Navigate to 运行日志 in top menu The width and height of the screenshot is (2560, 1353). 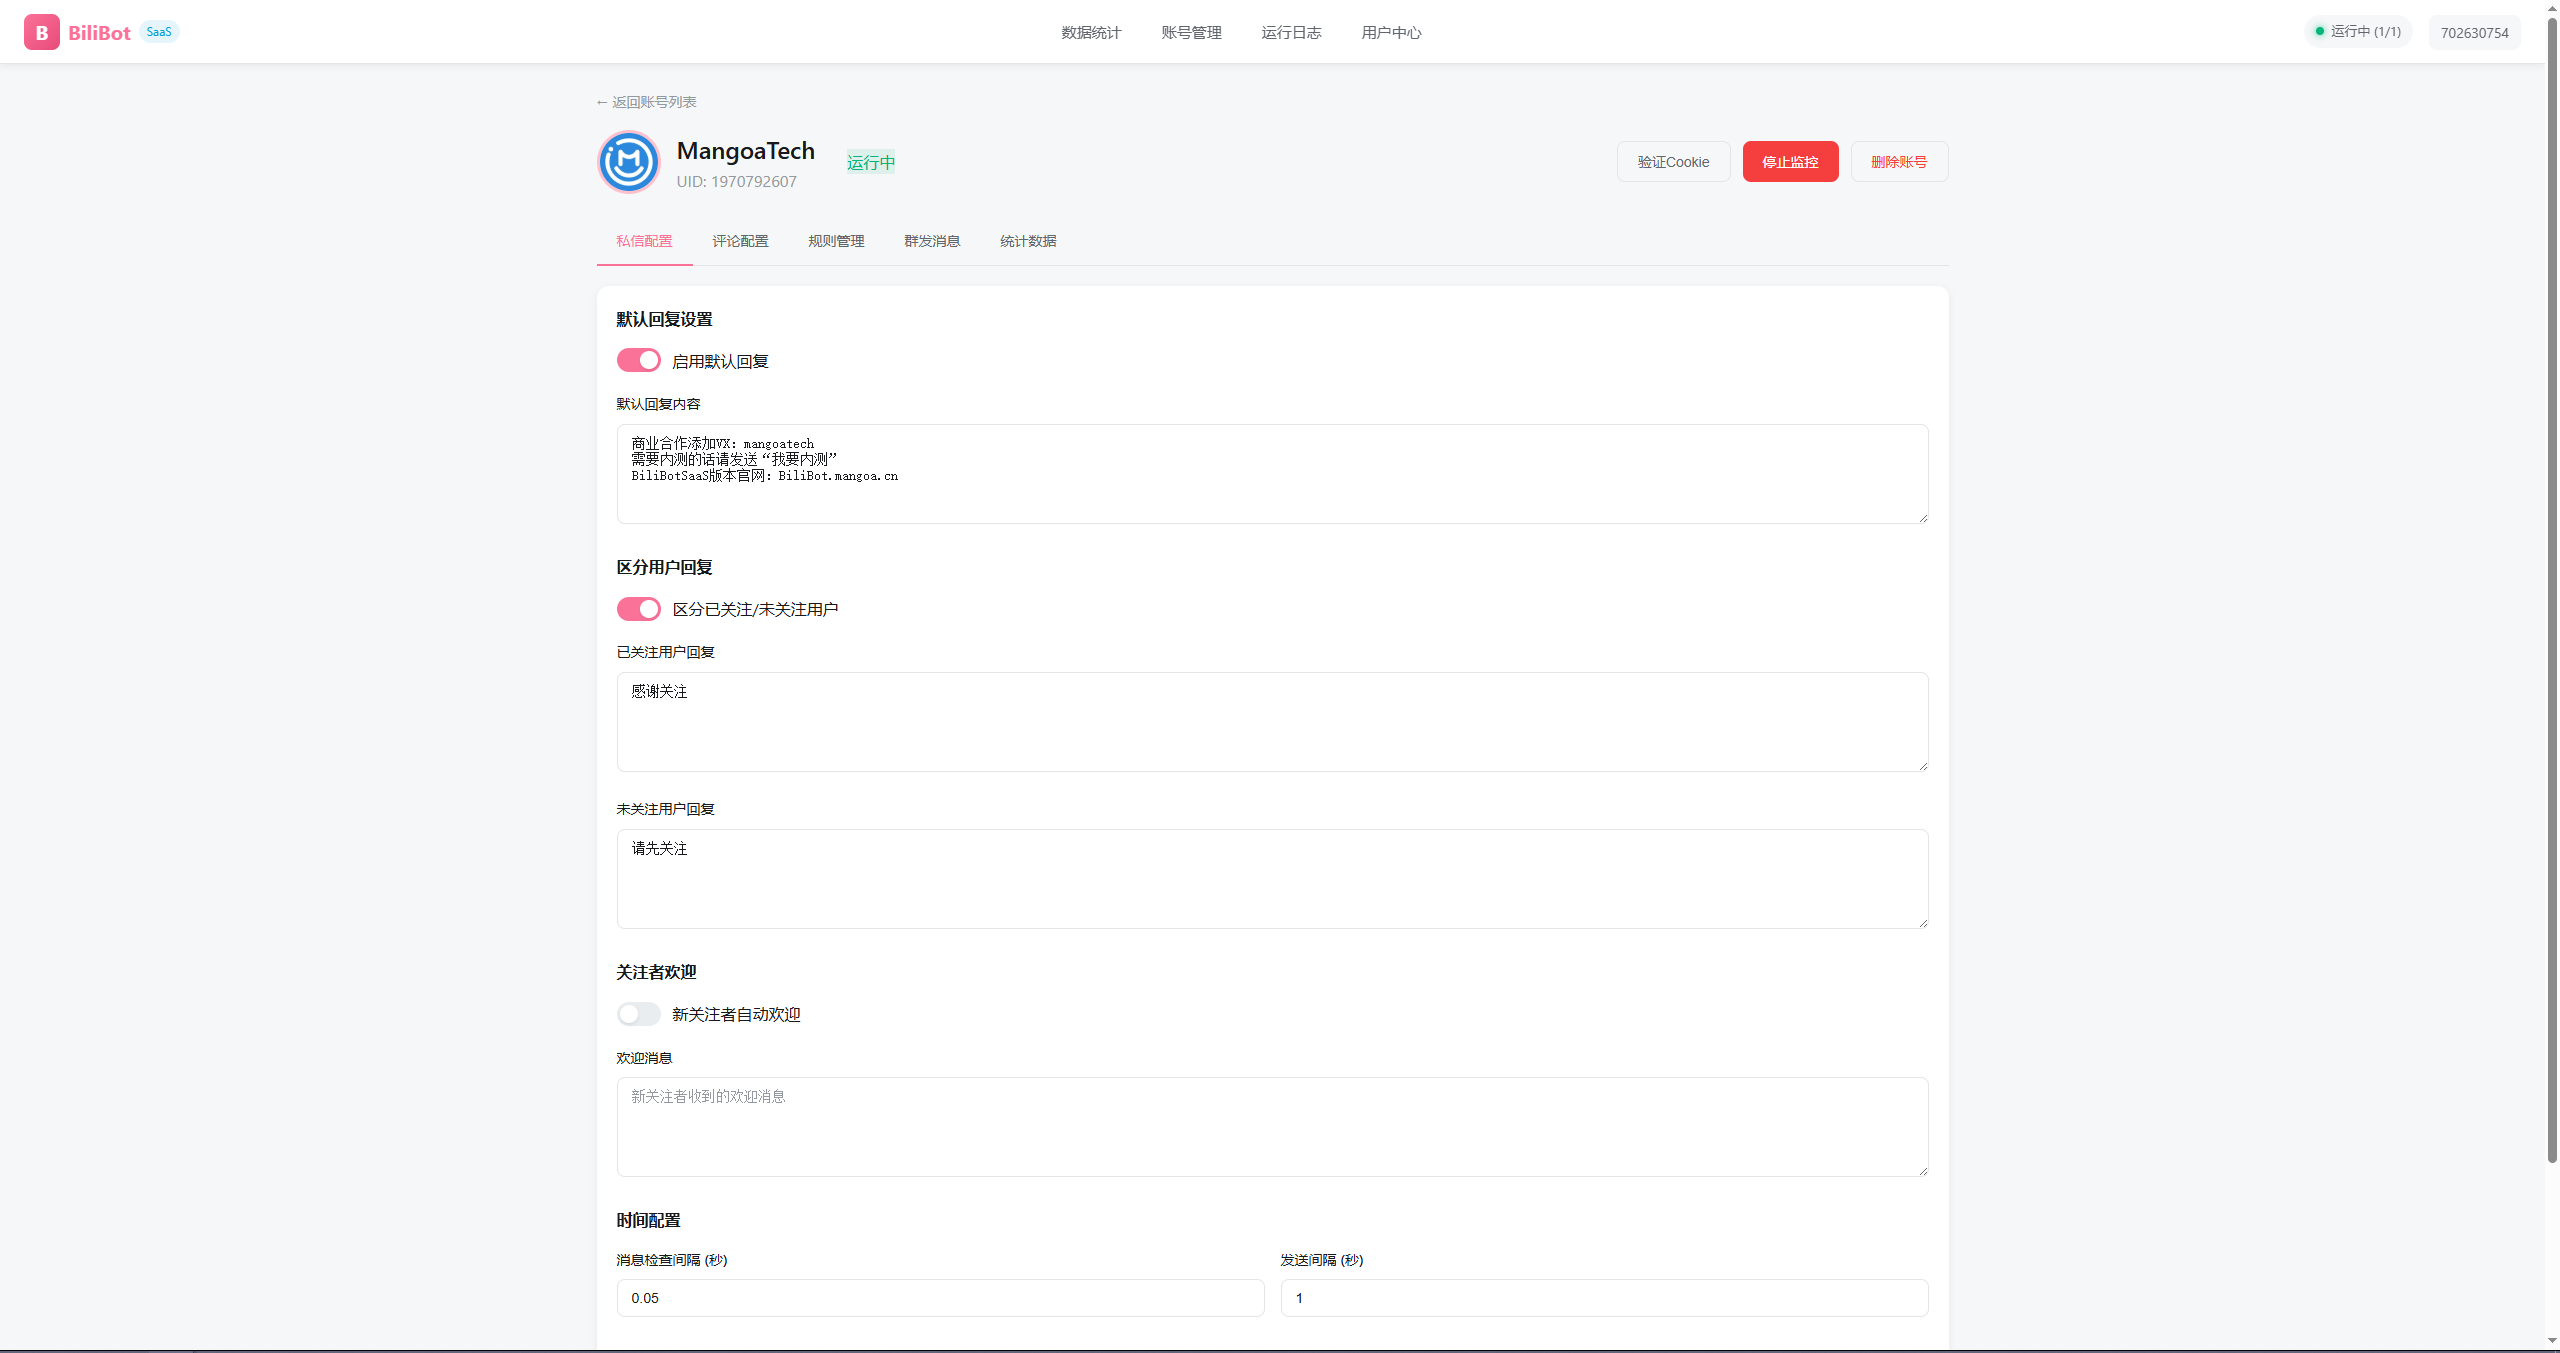[x=1291, y=32]
